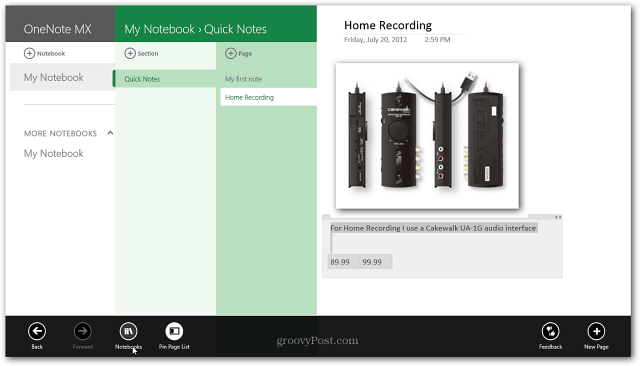This screenshot has width=640, height=366.
Task: Click the audio interface product image
Action: point(427,136)
